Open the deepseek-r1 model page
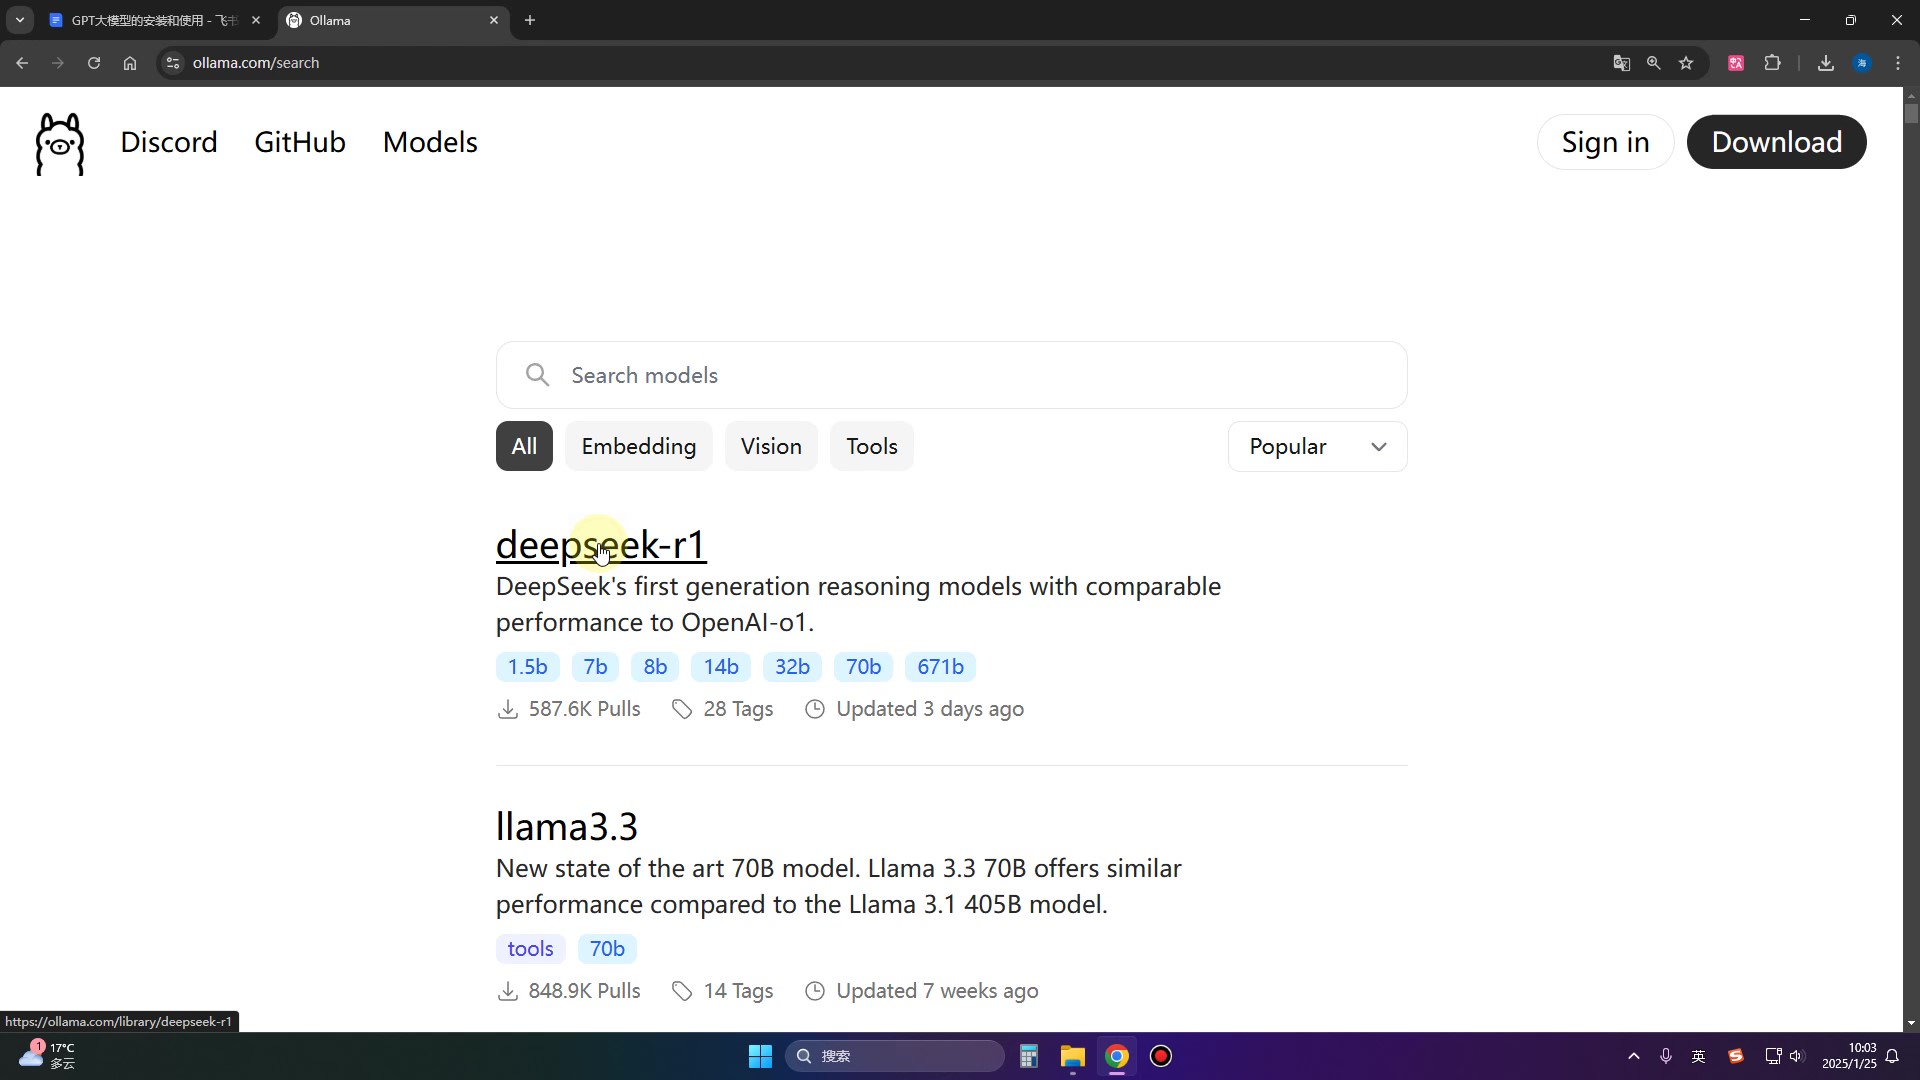This screenshot has height=1080, width=1920. pyautogui.click(x=601, y=545)
